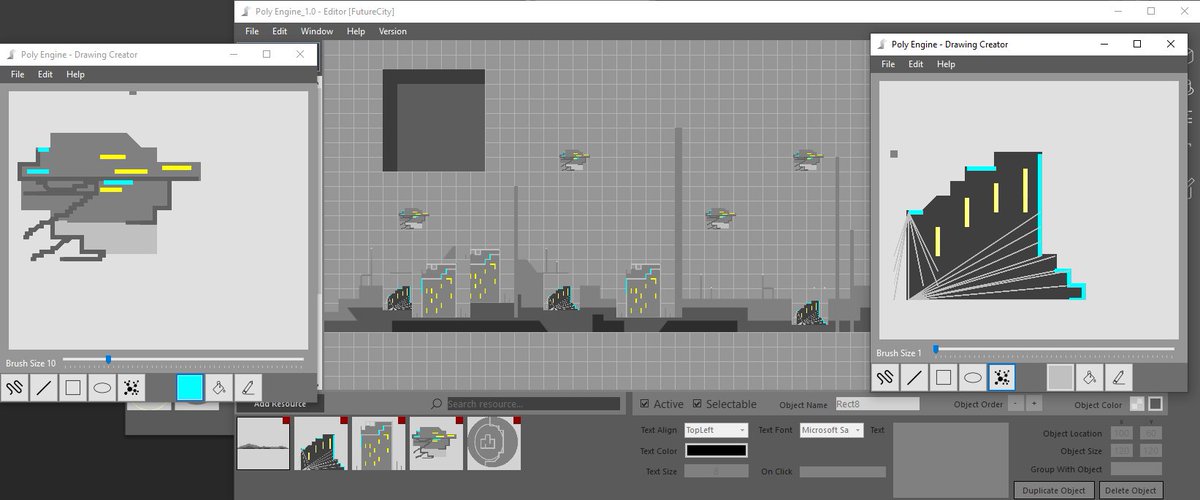Select transparent checkered Object Color swatch
1200x500 pixels.
1137,404
